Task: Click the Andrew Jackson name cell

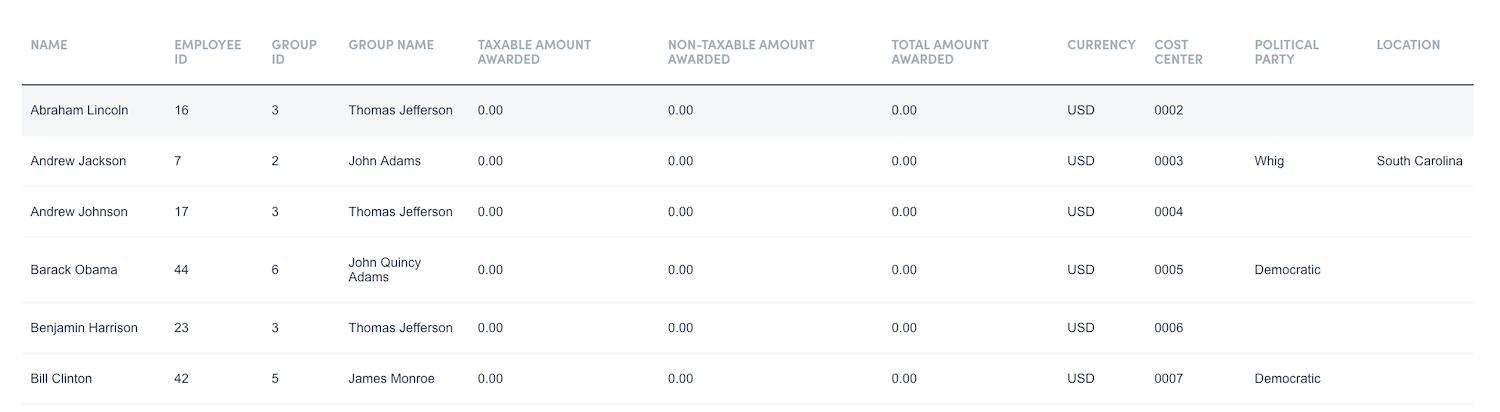Action: click(78, 161)
